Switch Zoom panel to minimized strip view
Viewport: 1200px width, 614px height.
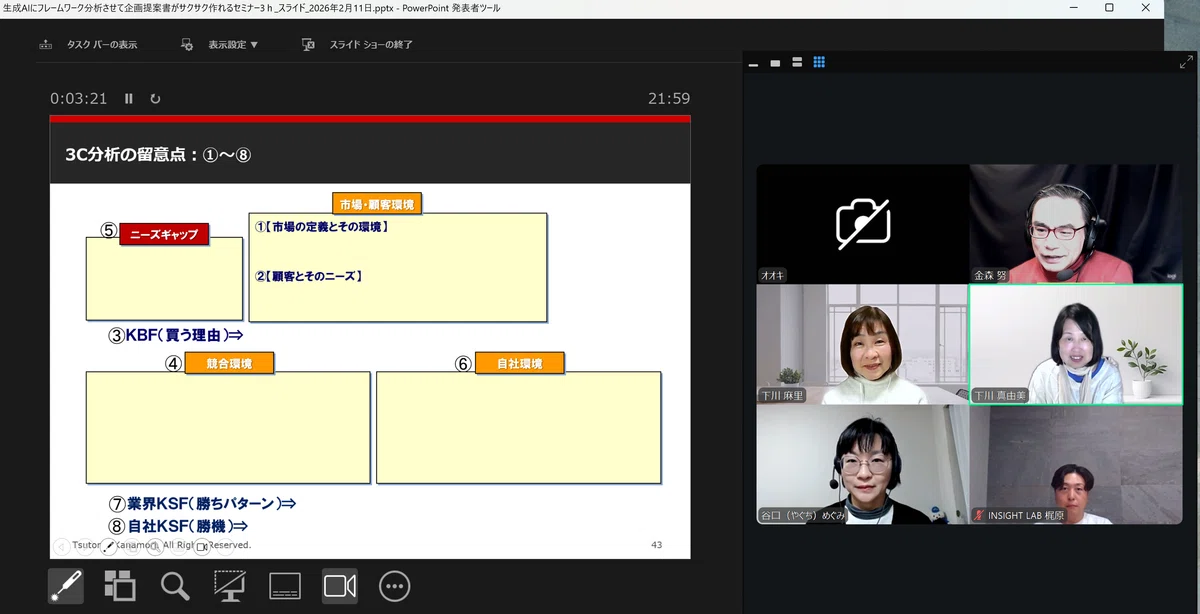pos(753,63)
